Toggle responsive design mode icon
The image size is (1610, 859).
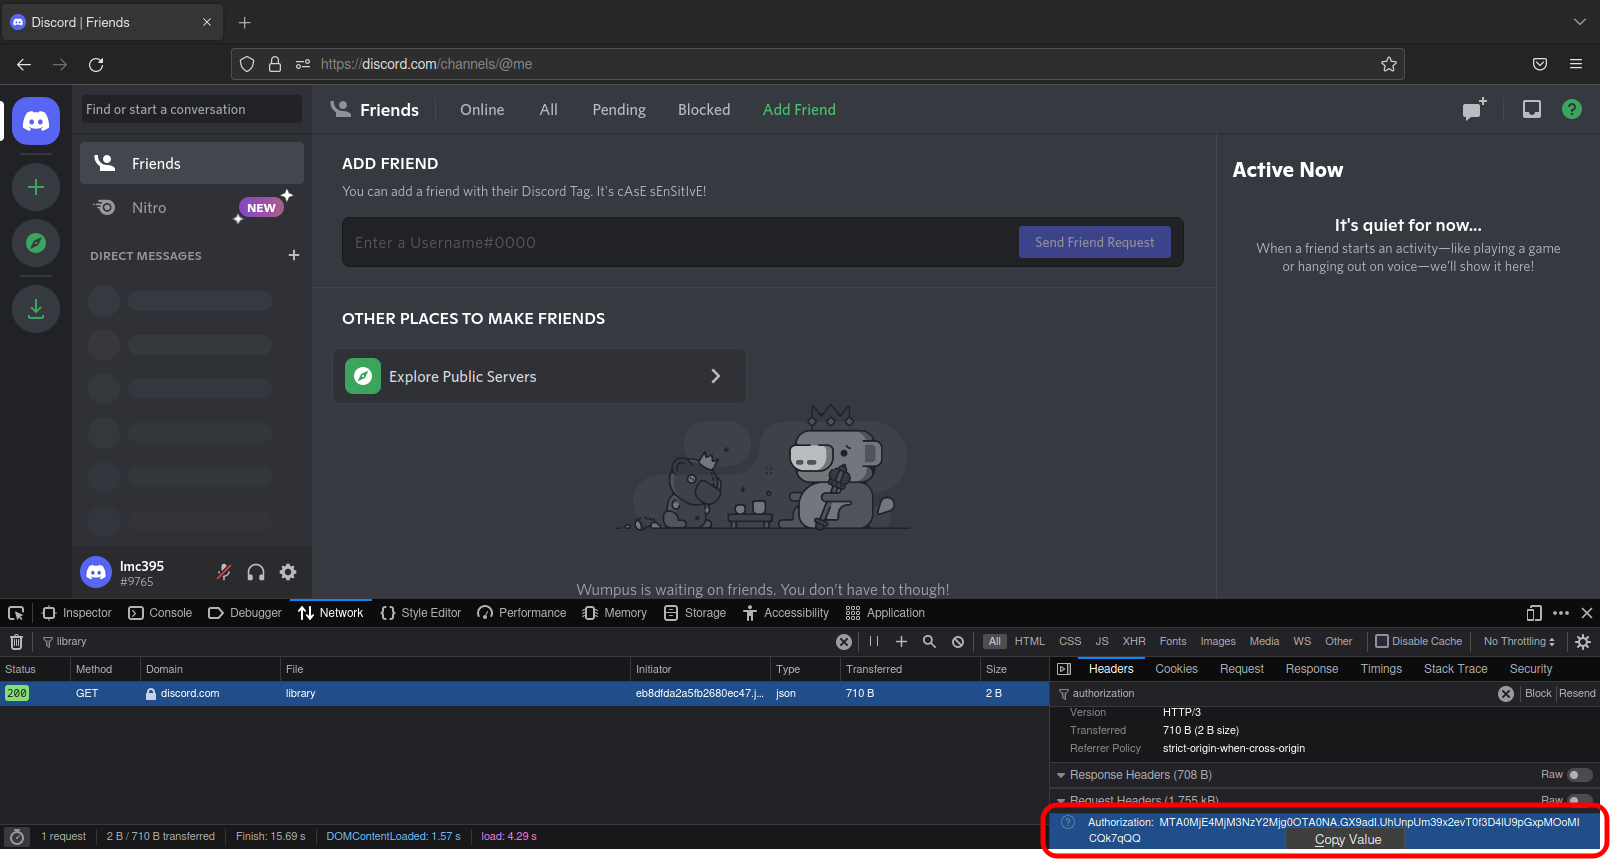click(x=1534, y=613)
